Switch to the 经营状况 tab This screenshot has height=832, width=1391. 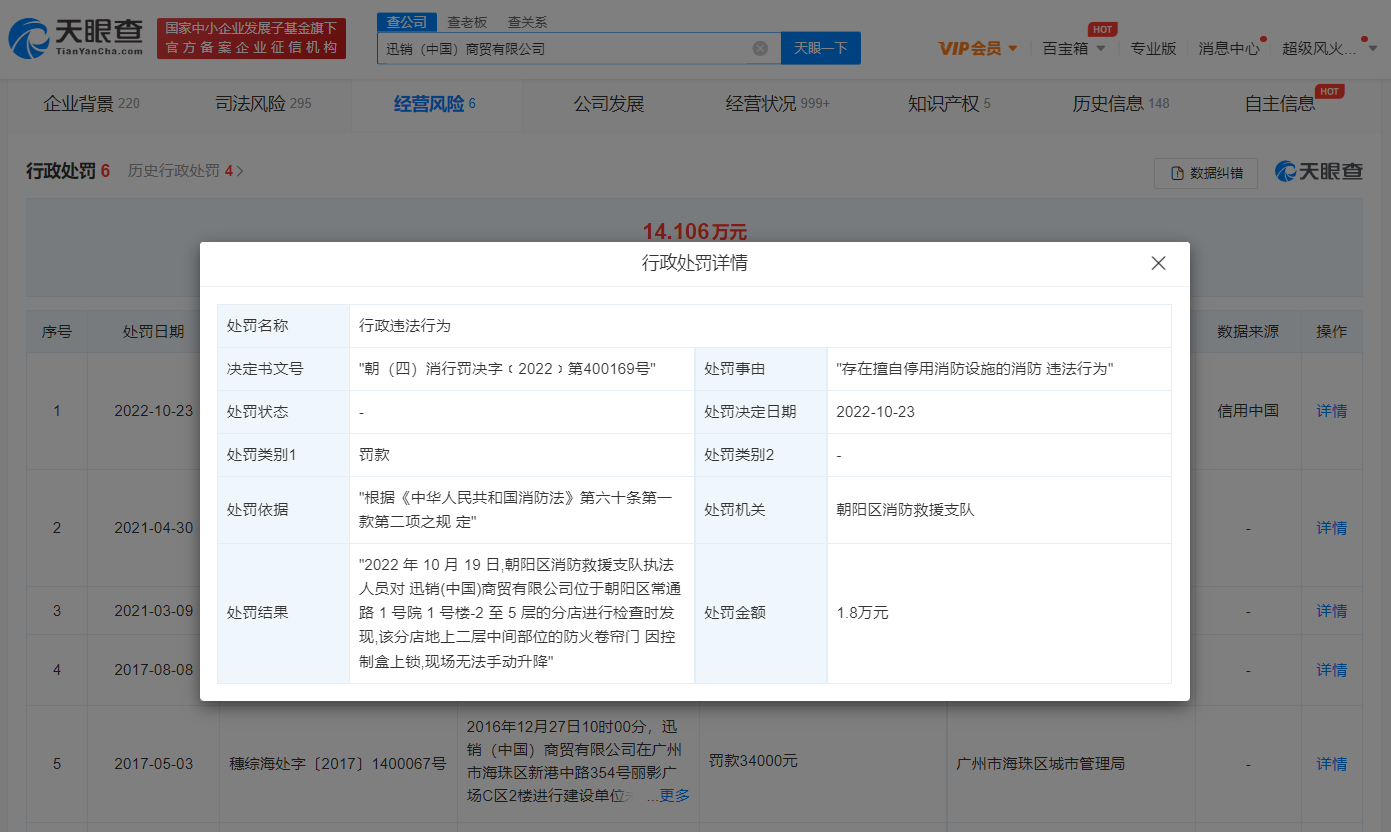coord(778,104)
